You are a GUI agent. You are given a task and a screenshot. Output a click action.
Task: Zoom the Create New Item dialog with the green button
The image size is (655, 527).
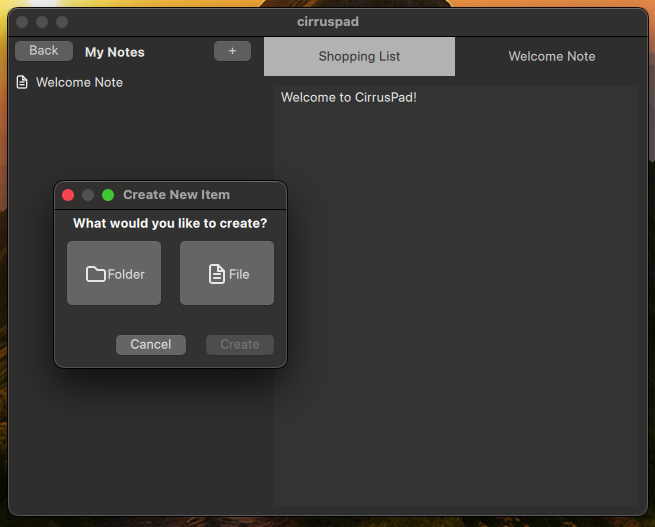coord(108,195)
